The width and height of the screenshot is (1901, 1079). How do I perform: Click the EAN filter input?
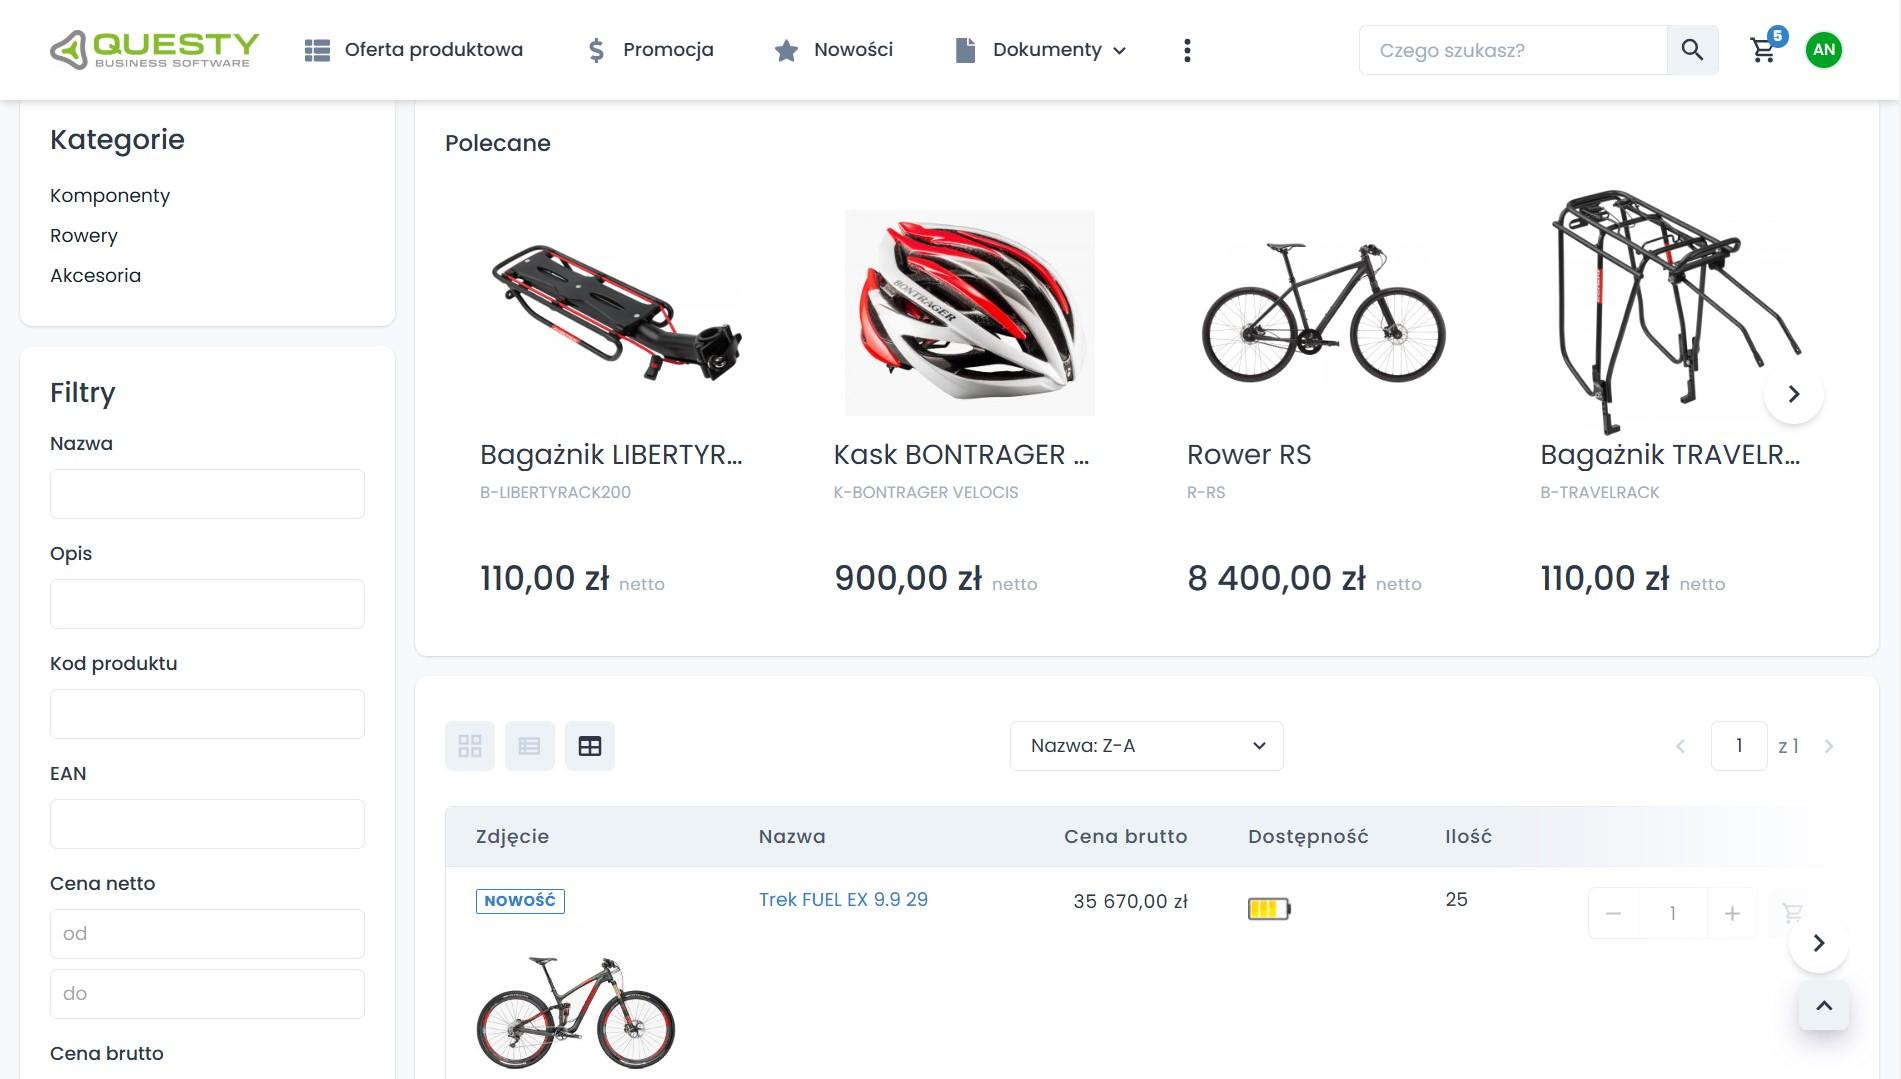(x=207, y=824)
